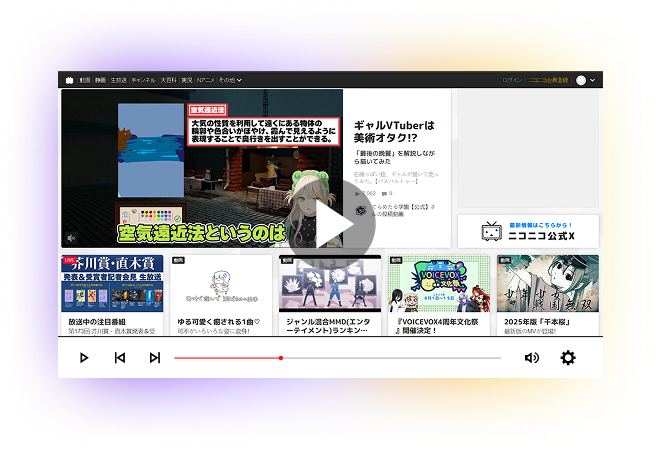Click the featured video uploader avatar icon
The height and width of the screenshot is (450, 661).
coord(360,210)
